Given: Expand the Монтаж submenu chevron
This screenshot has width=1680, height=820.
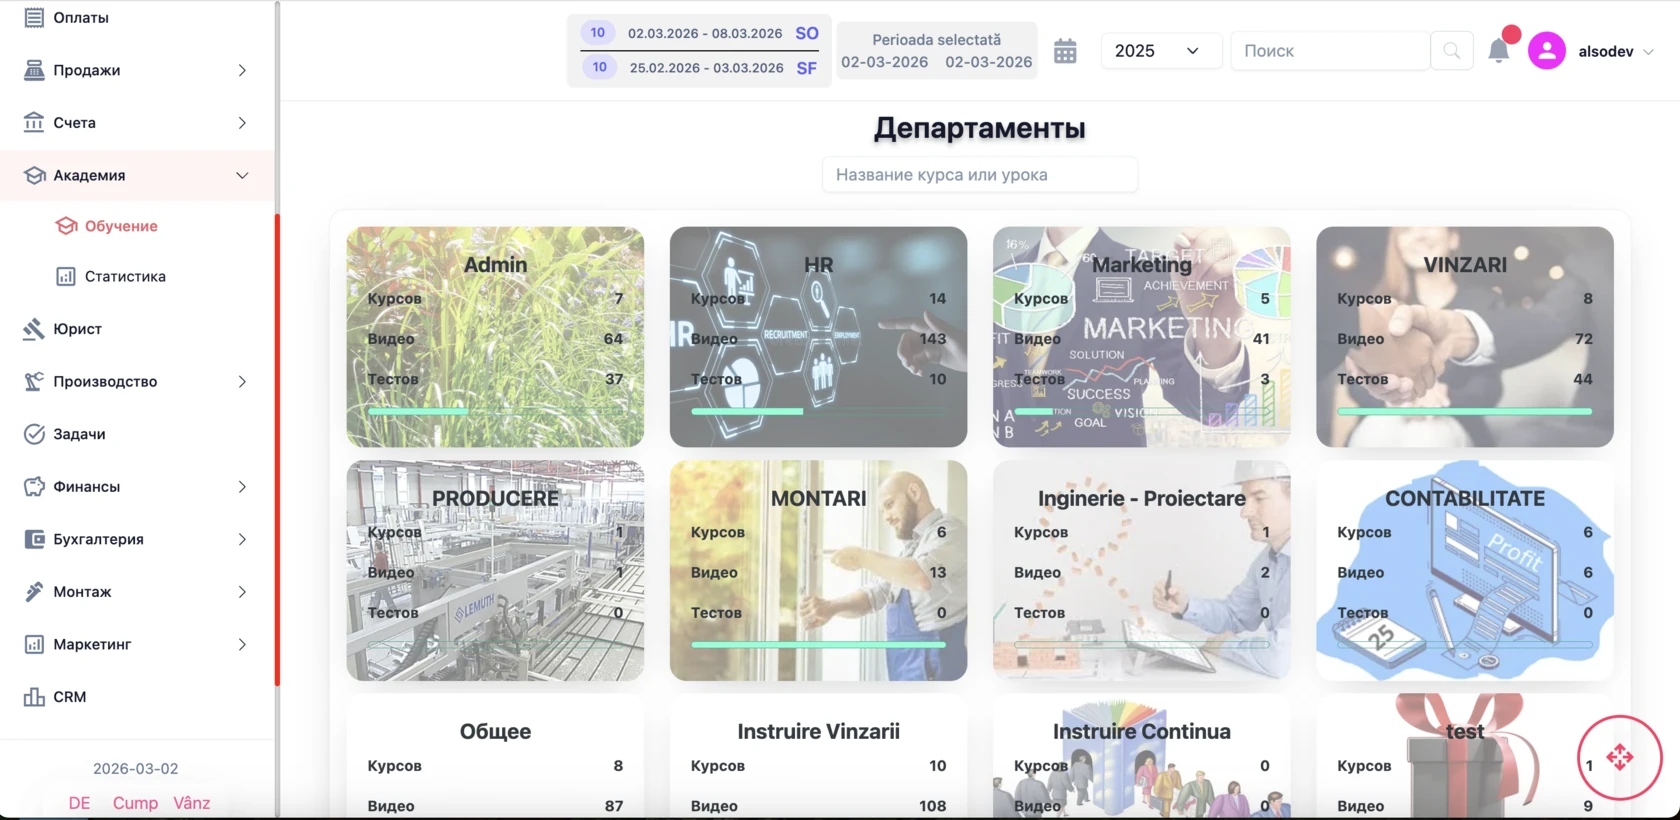Looking at the screenshot, I should click(x=242, y=592).
